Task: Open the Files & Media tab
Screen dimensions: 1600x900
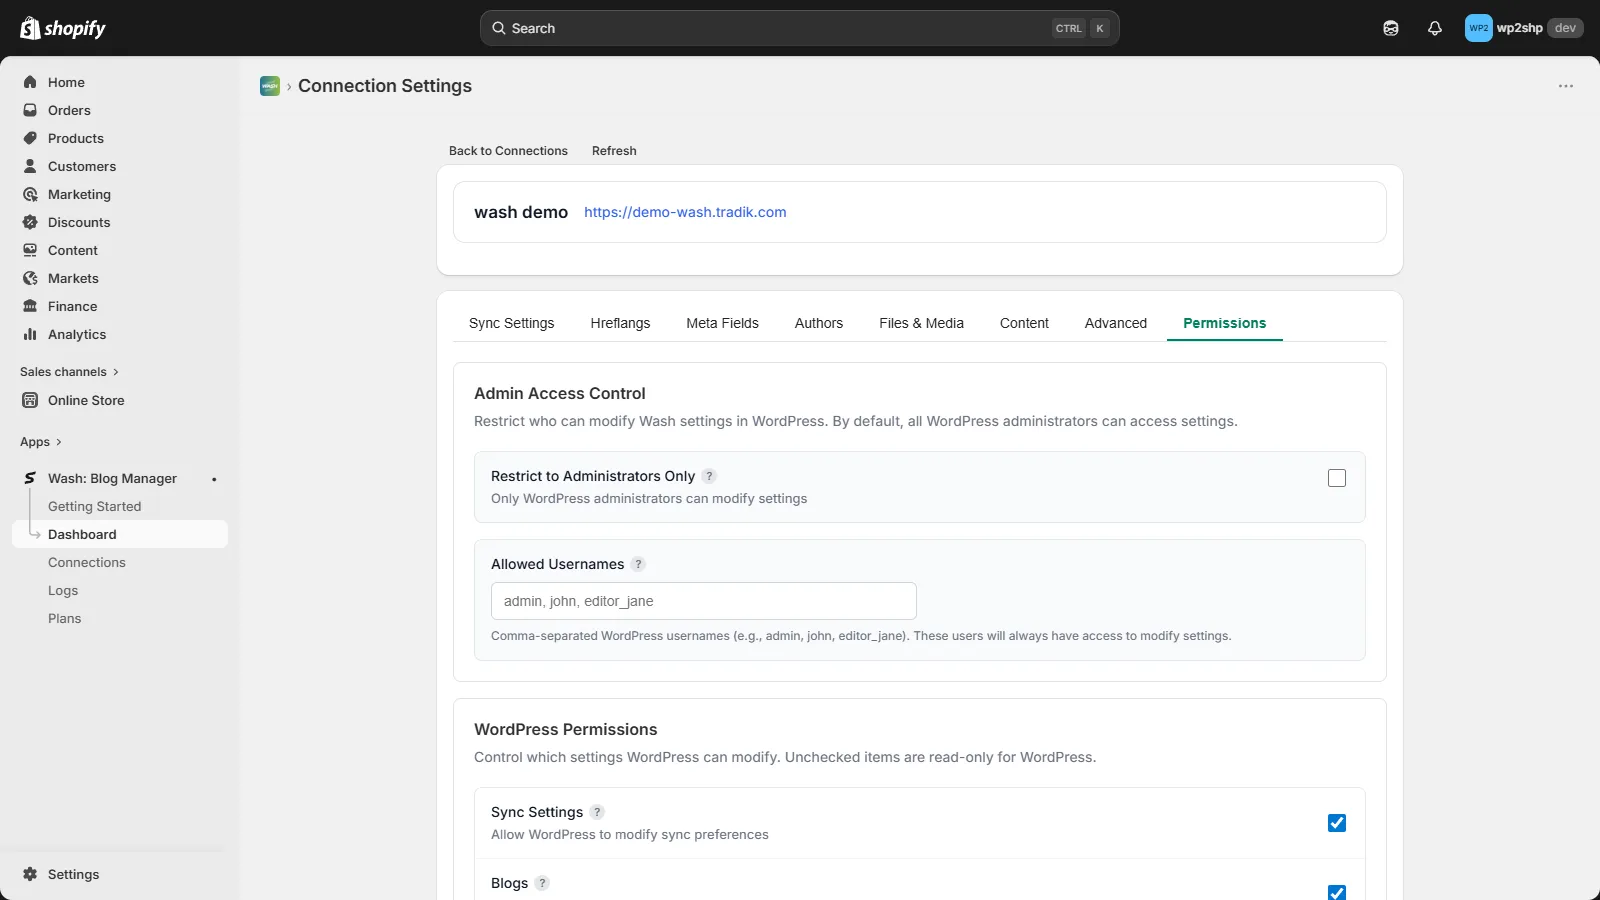Action: pyautogui.click(x=921, y=323)
